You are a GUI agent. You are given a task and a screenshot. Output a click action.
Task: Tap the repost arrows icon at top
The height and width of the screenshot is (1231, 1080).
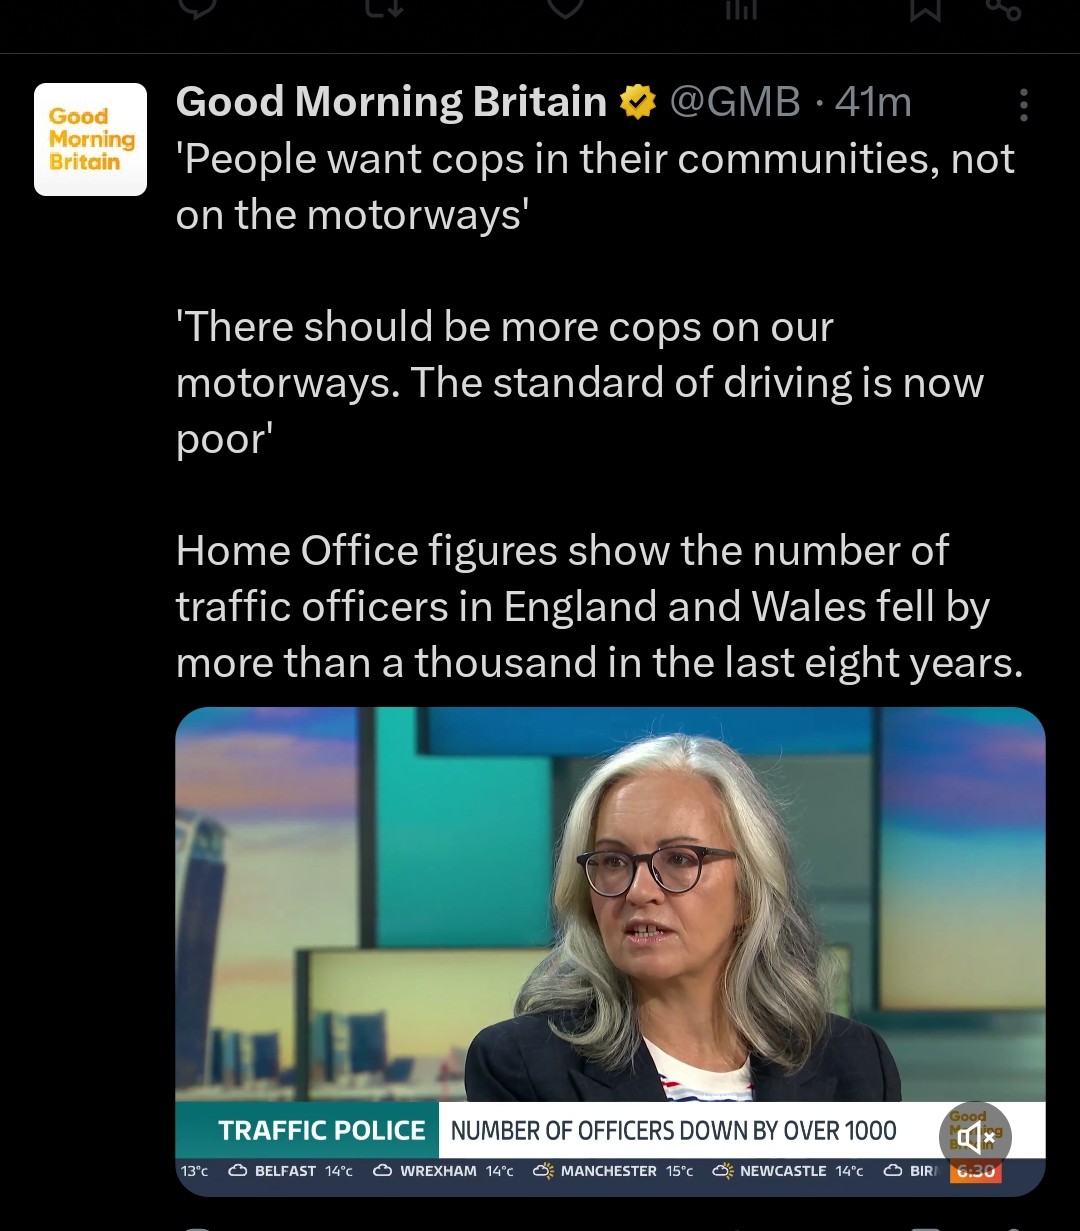382,8
